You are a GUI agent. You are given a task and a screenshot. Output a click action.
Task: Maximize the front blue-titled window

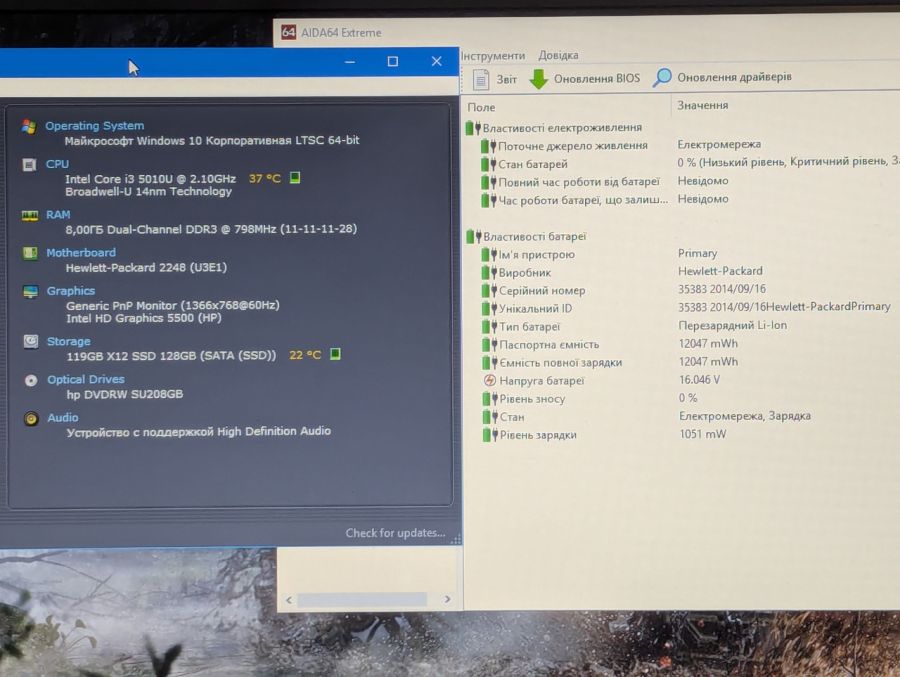click(393, 61)
